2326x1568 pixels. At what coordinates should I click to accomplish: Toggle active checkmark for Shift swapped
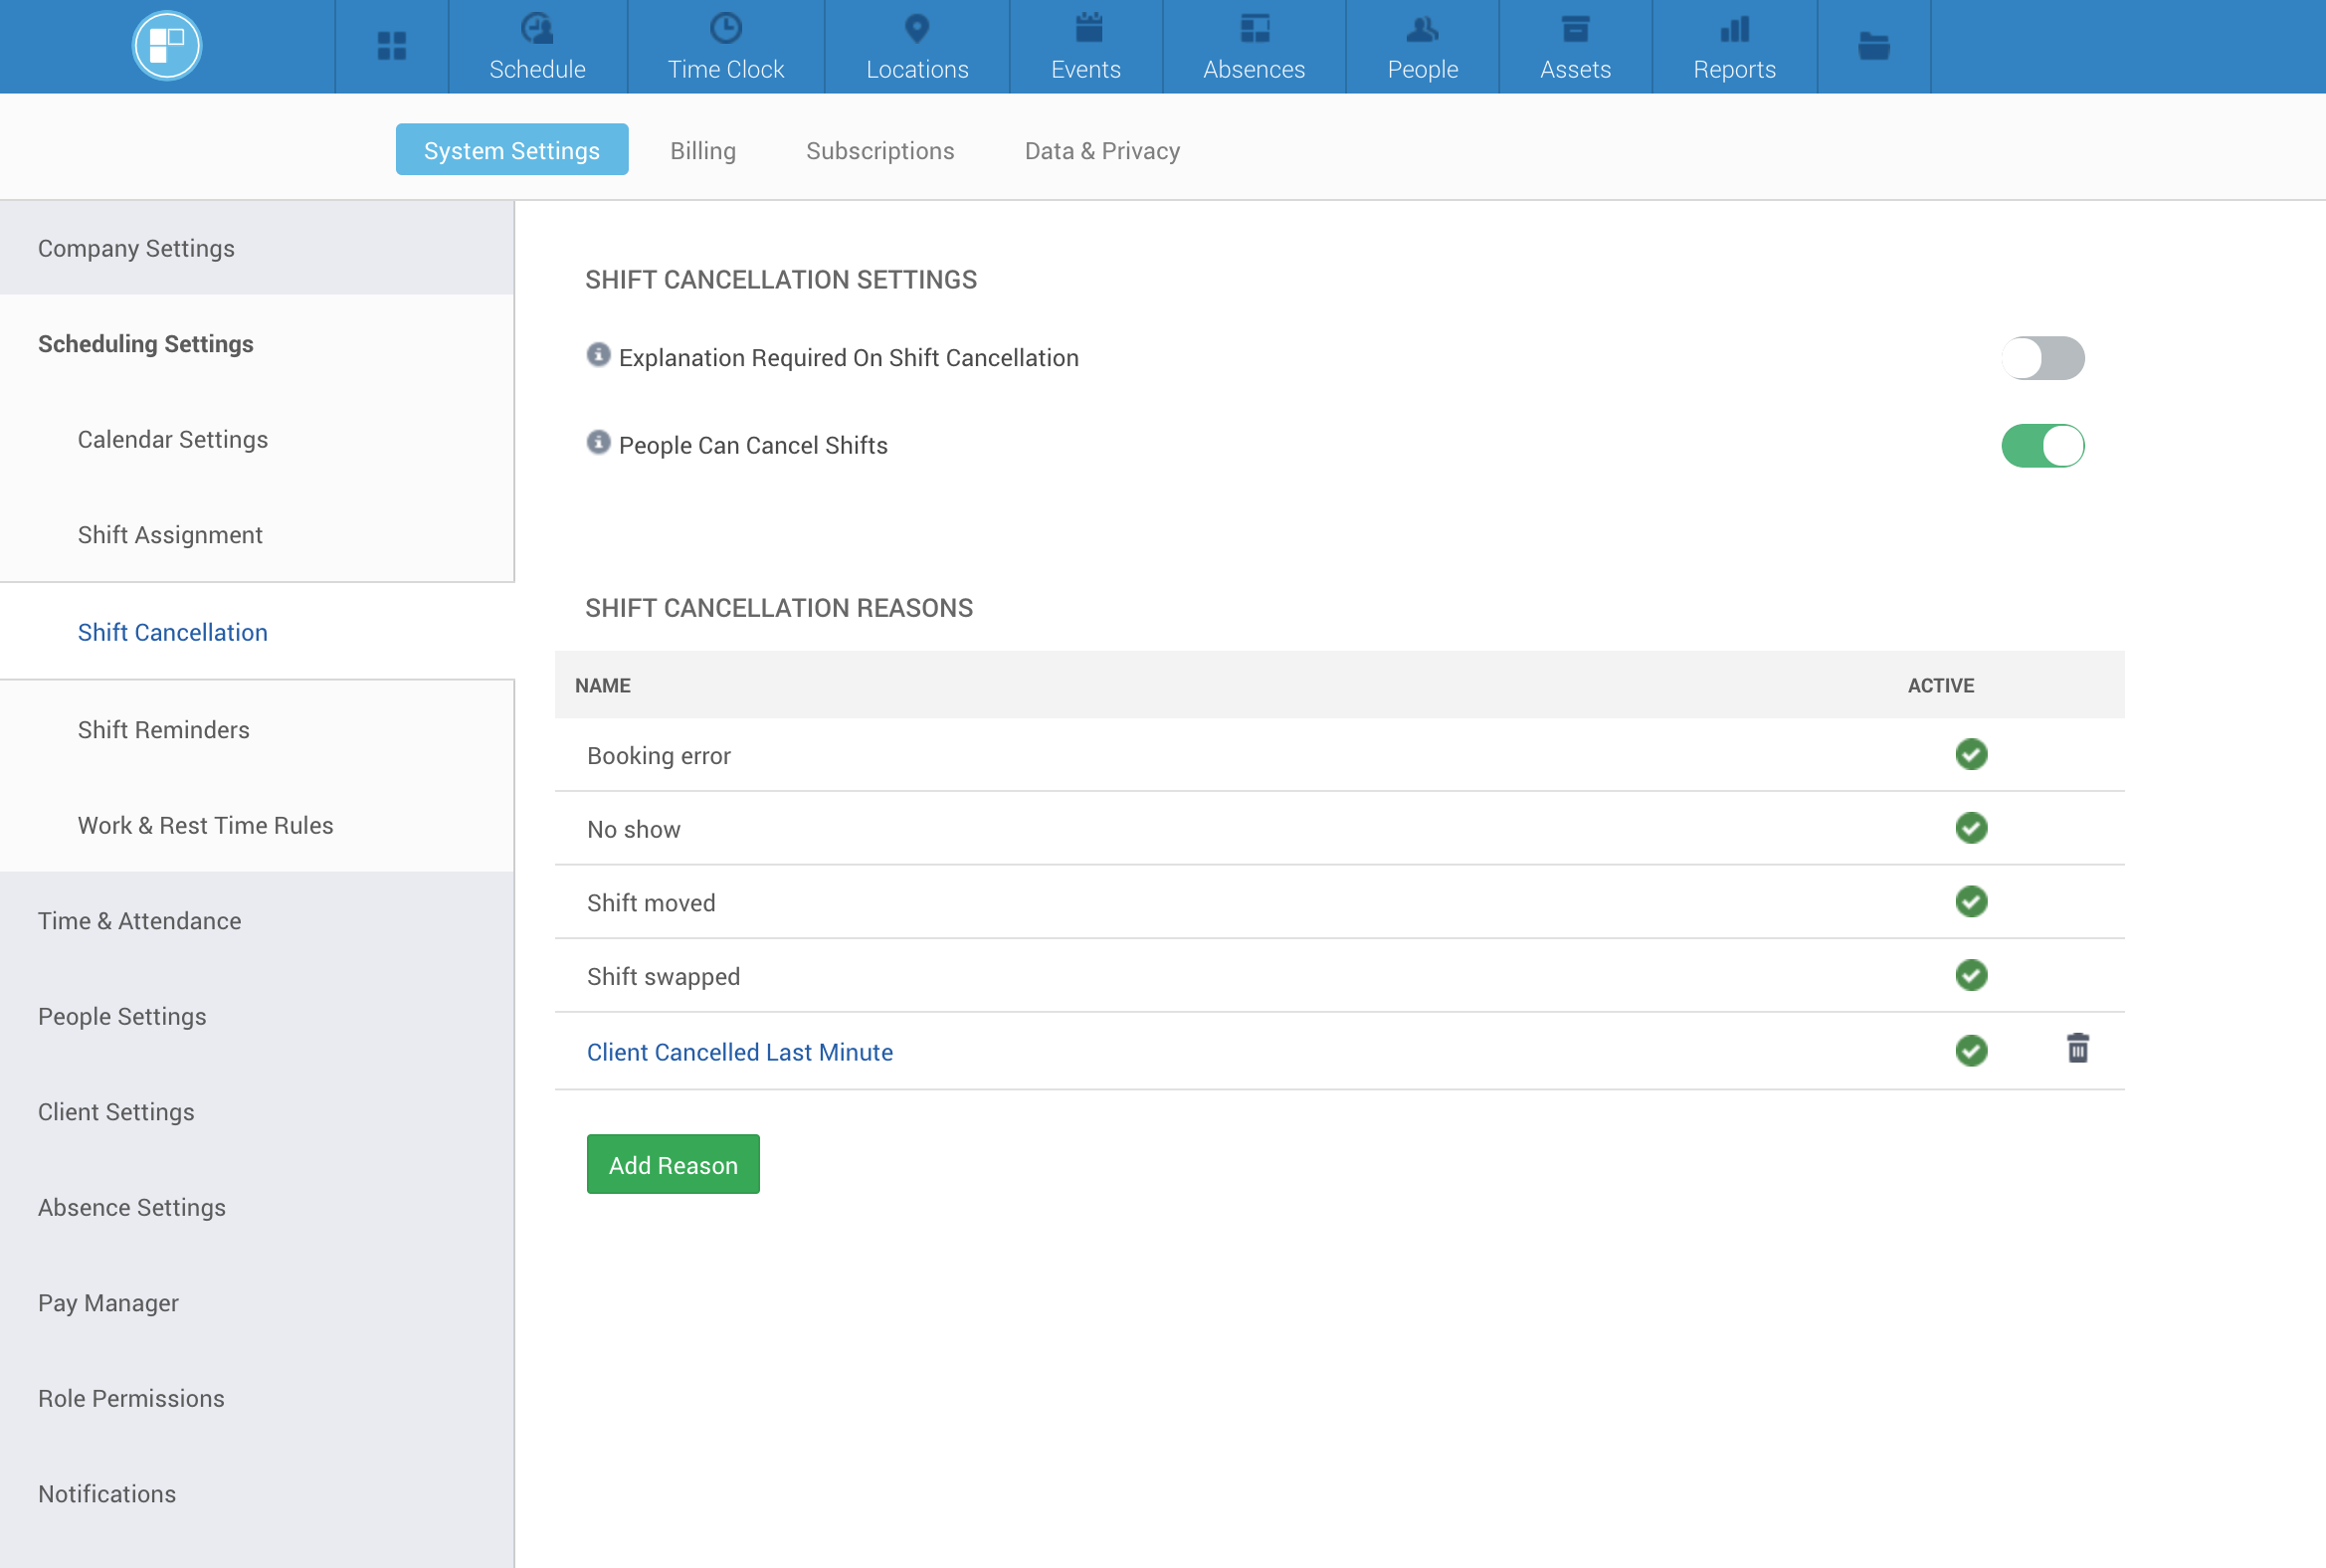(x=1970, y=975)
